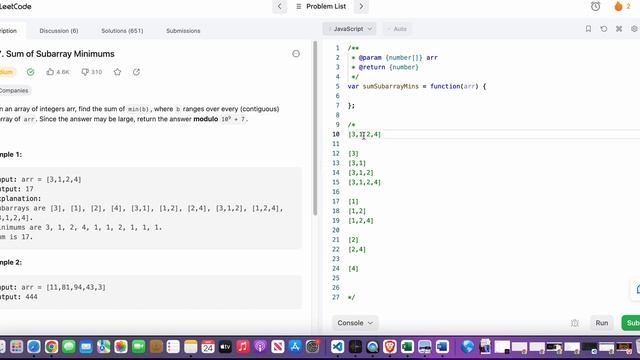640x360 pixels.
Task: Open editor settings gear icon
Action: pyautogui.click(x=634, y=29)
